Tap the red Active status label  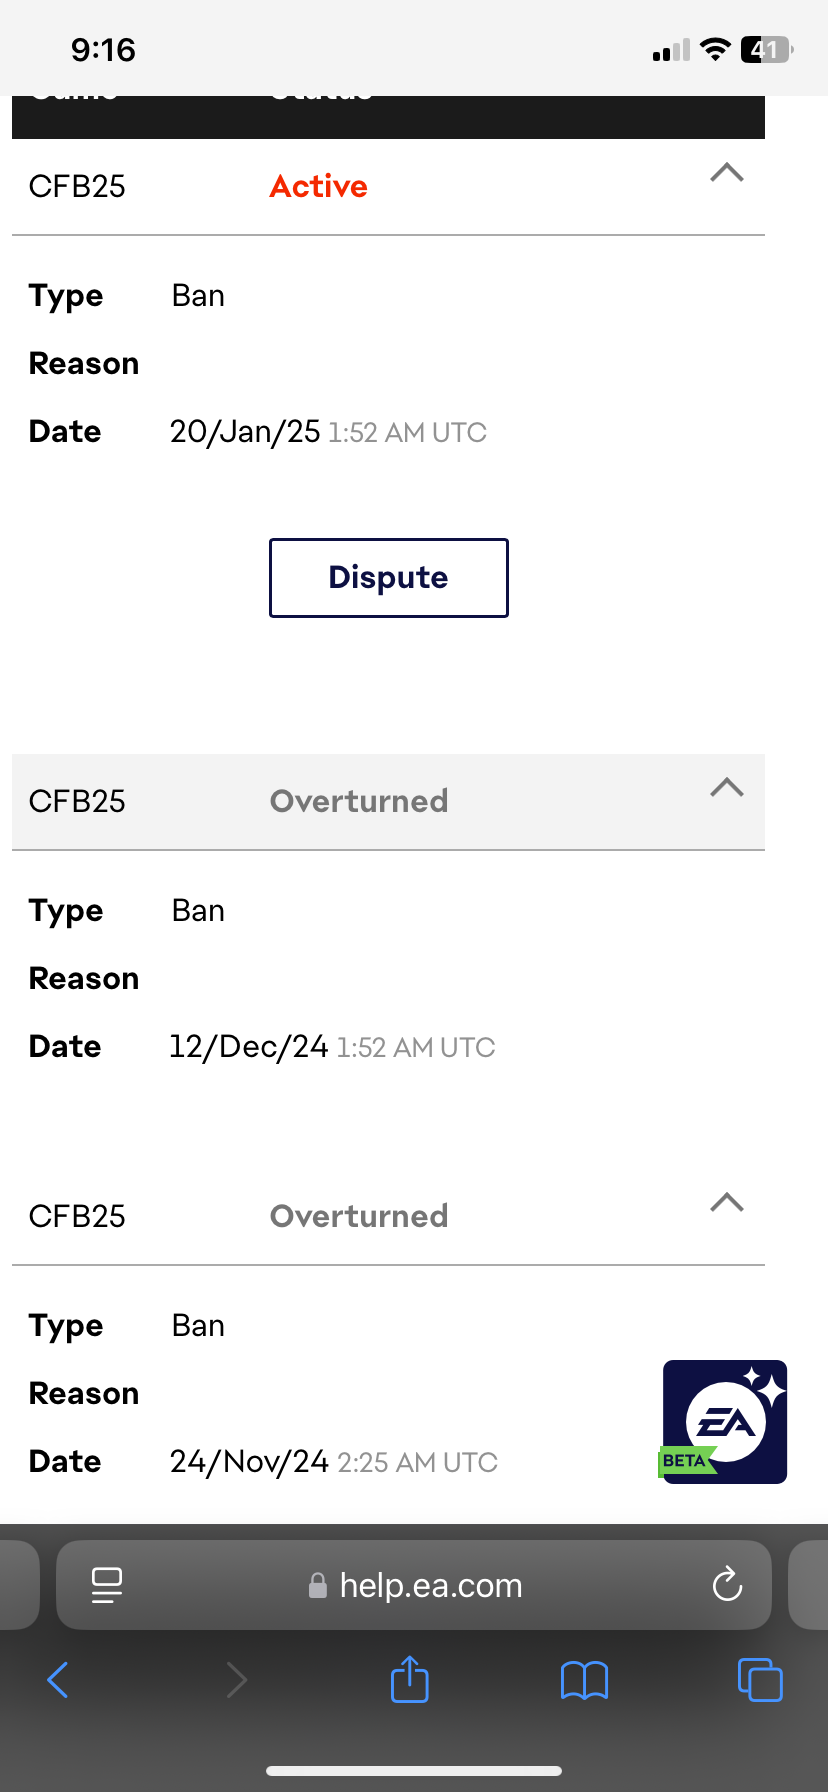[x=319, y=186]
